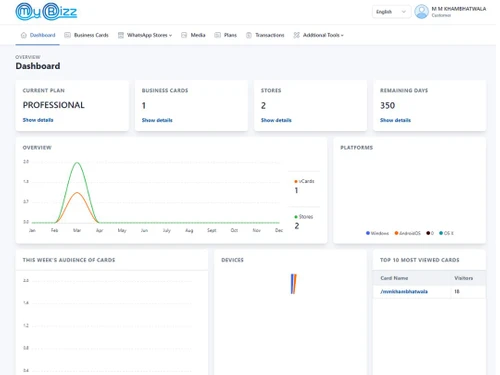Viewport: 500px width, 375px height.
Task: Click the visitors count 18 cell
Action: click(x=457, y=291)
